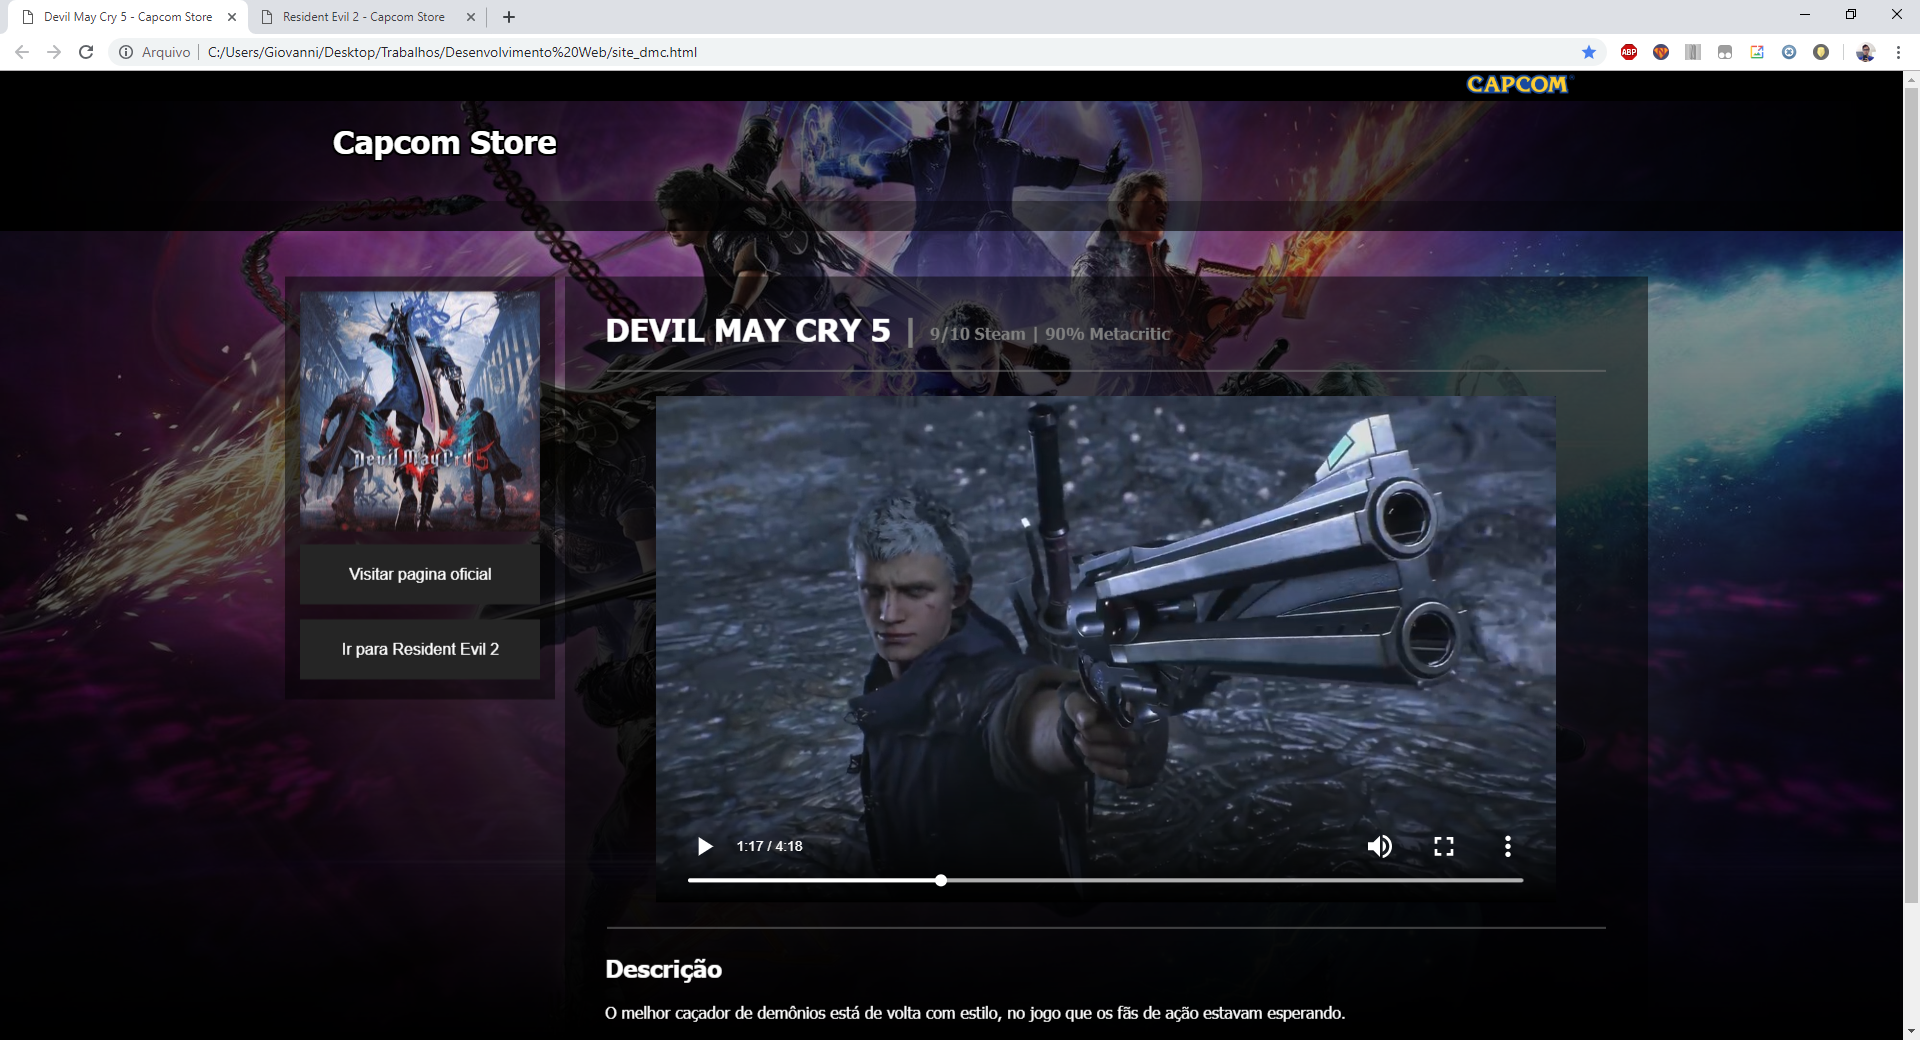Image resolution: width=1920 pixels, height=1040 pixels.
Task: Minimize the browser window
Action: [x=1805, y=14]
